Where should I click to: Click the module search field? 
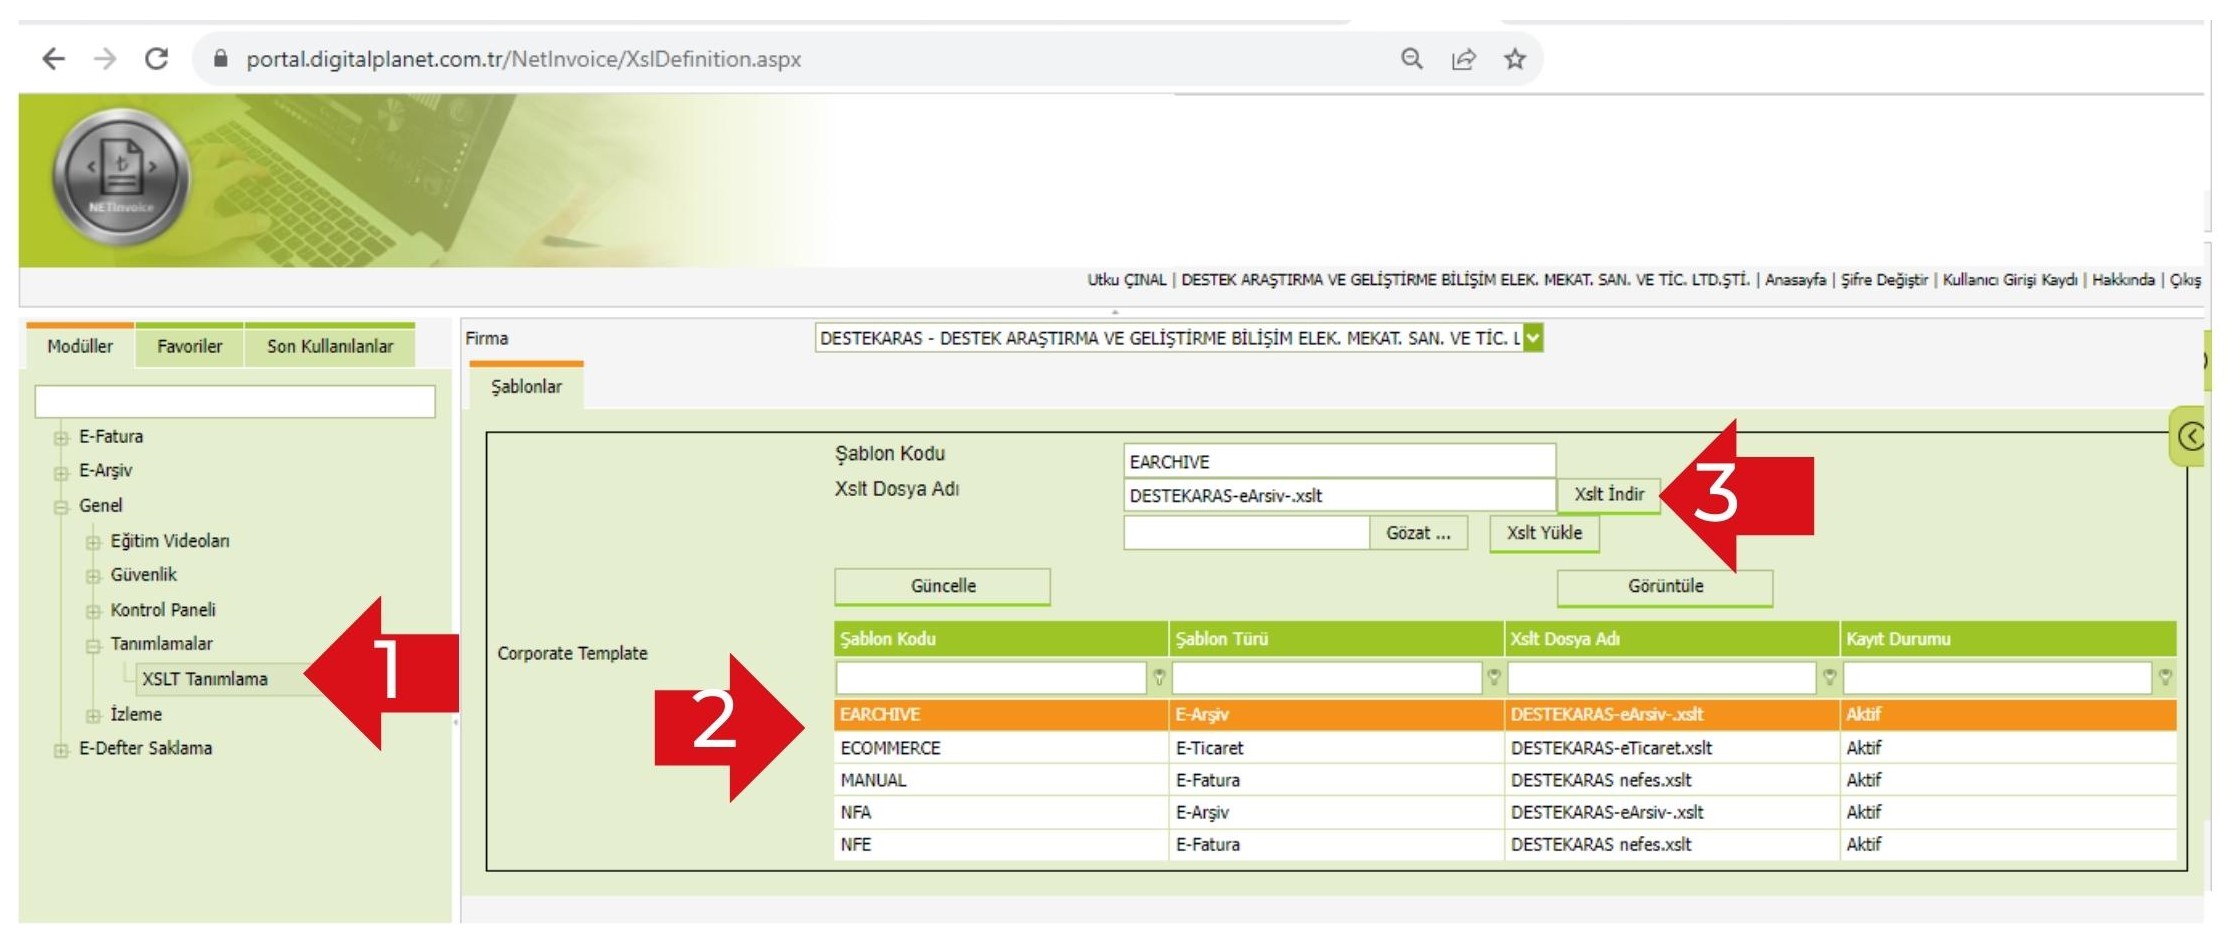235,401
